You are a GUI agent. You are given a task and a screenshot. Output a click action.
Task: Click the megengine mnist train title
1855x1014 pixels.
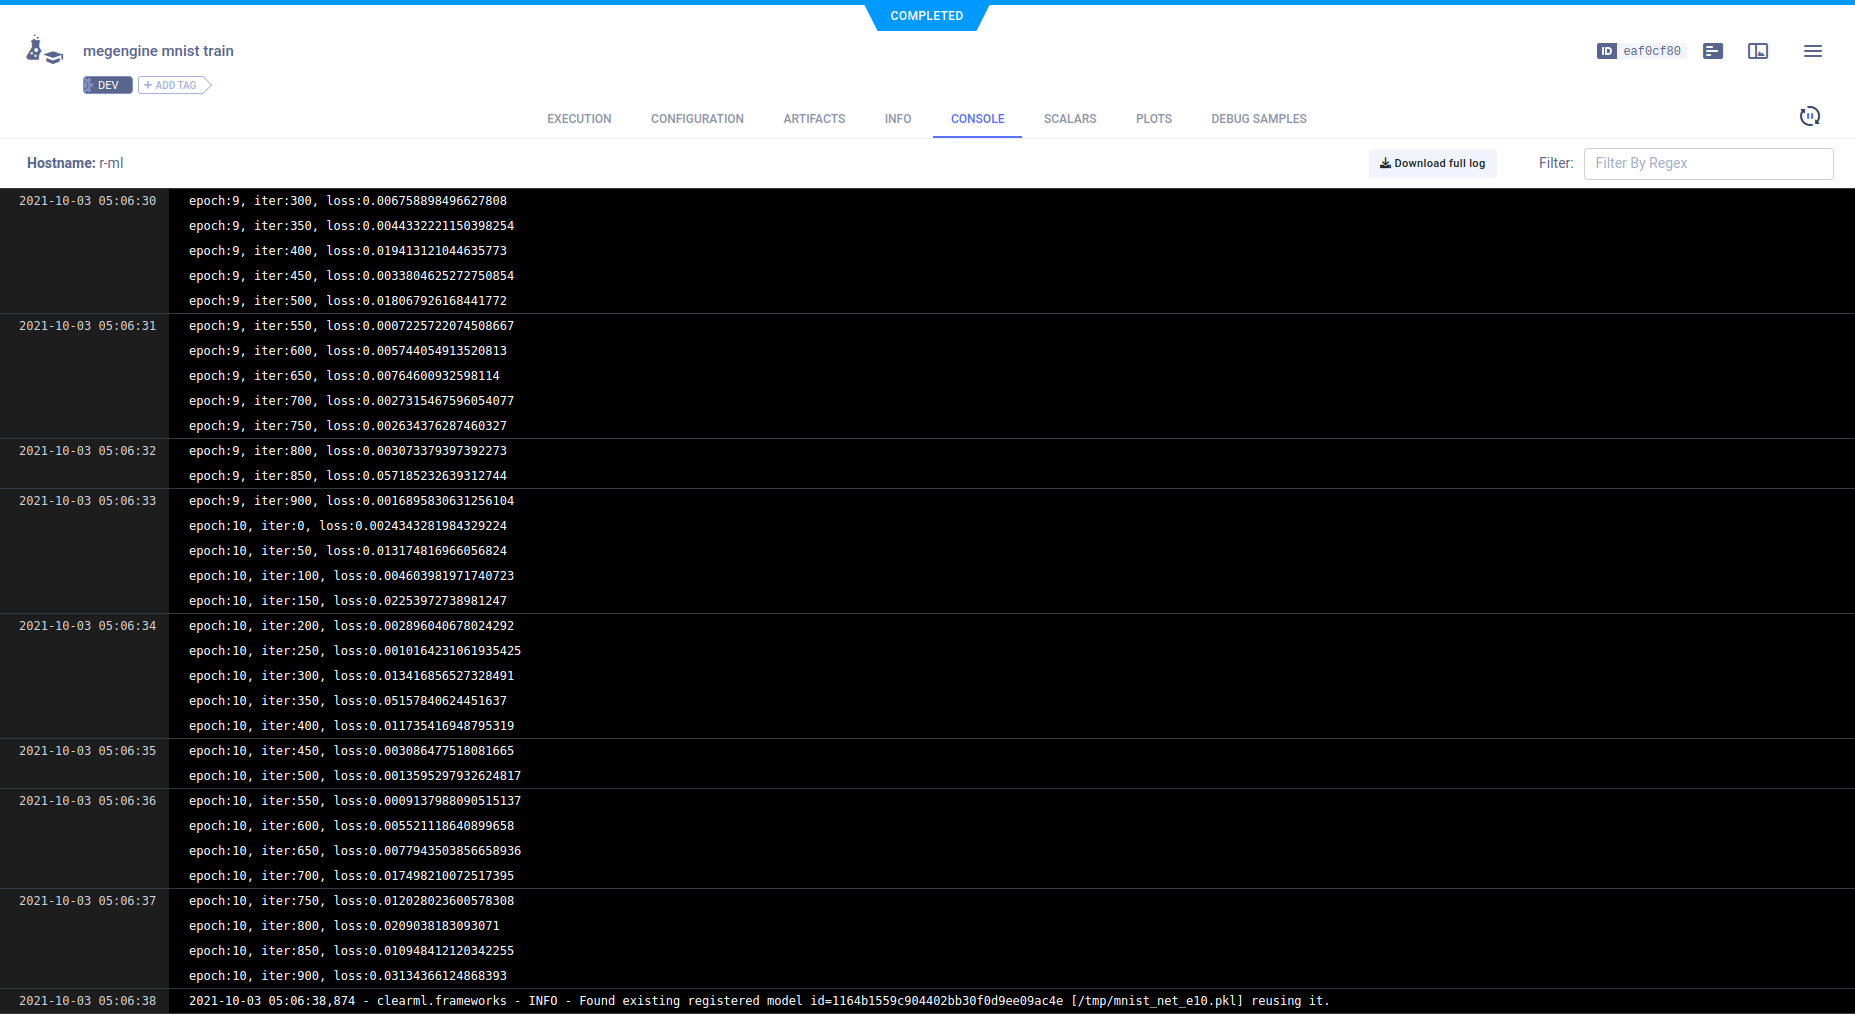158,51
